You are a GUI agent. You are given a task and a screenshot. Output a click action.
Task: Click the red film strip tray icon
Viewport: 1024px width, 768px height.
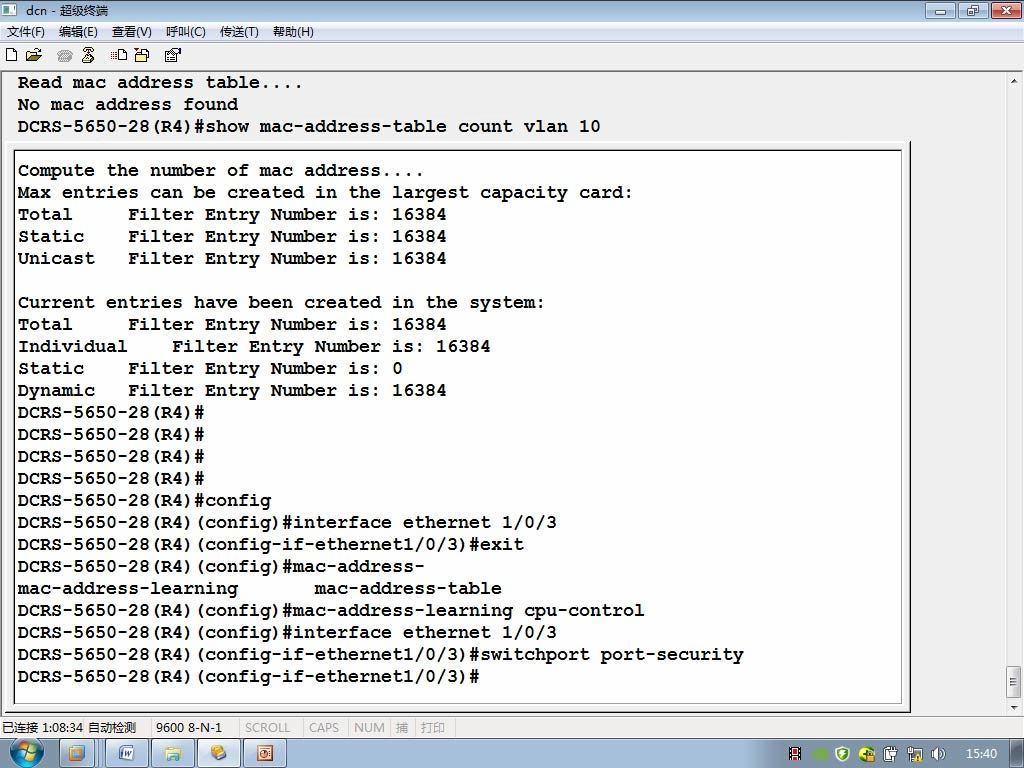pos(795,754)
